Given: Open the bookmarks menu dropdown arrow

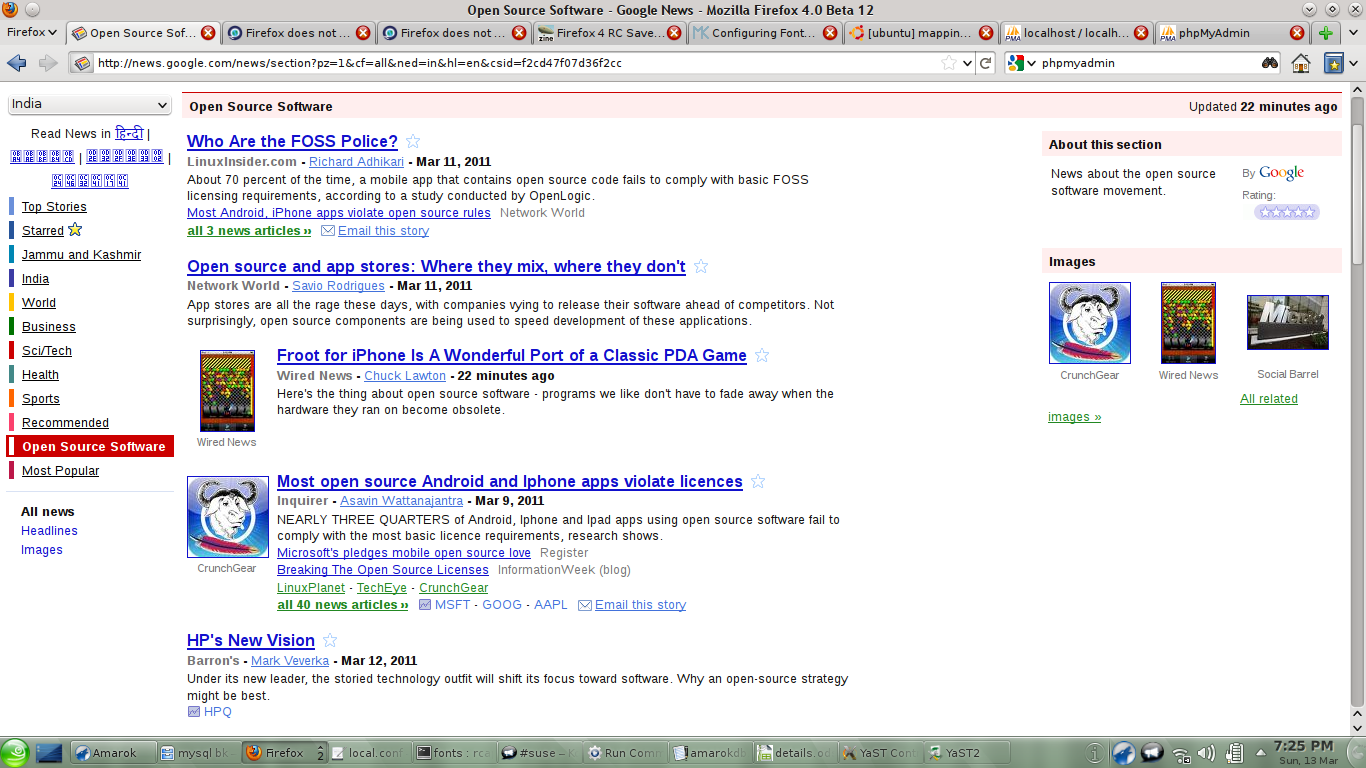Looking at the screenshot, I should pos(1354,63).
